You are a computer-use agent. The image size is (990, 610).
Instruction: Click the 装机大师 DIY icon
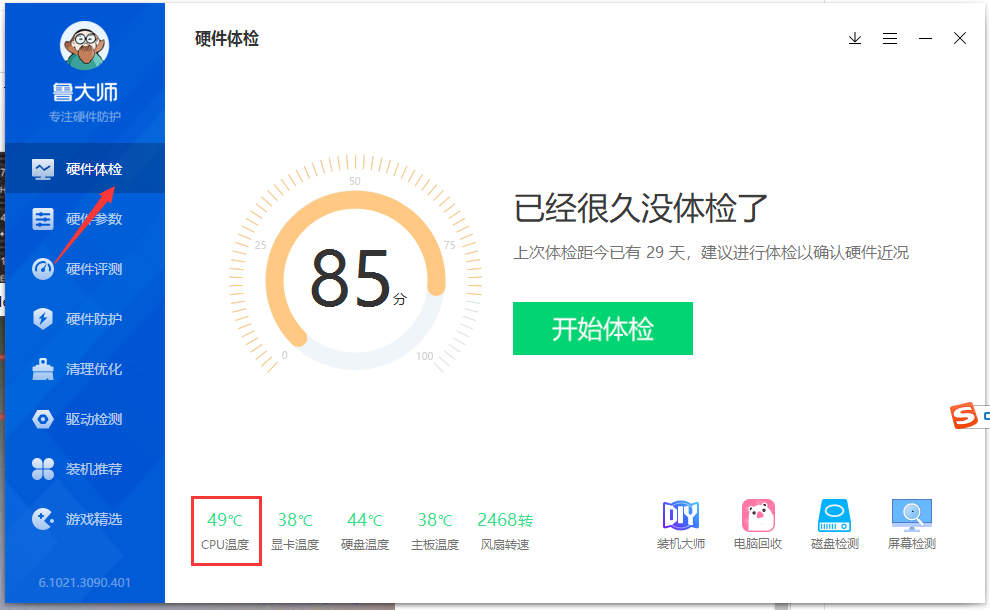pyautogui.click(x=681, y=516)
